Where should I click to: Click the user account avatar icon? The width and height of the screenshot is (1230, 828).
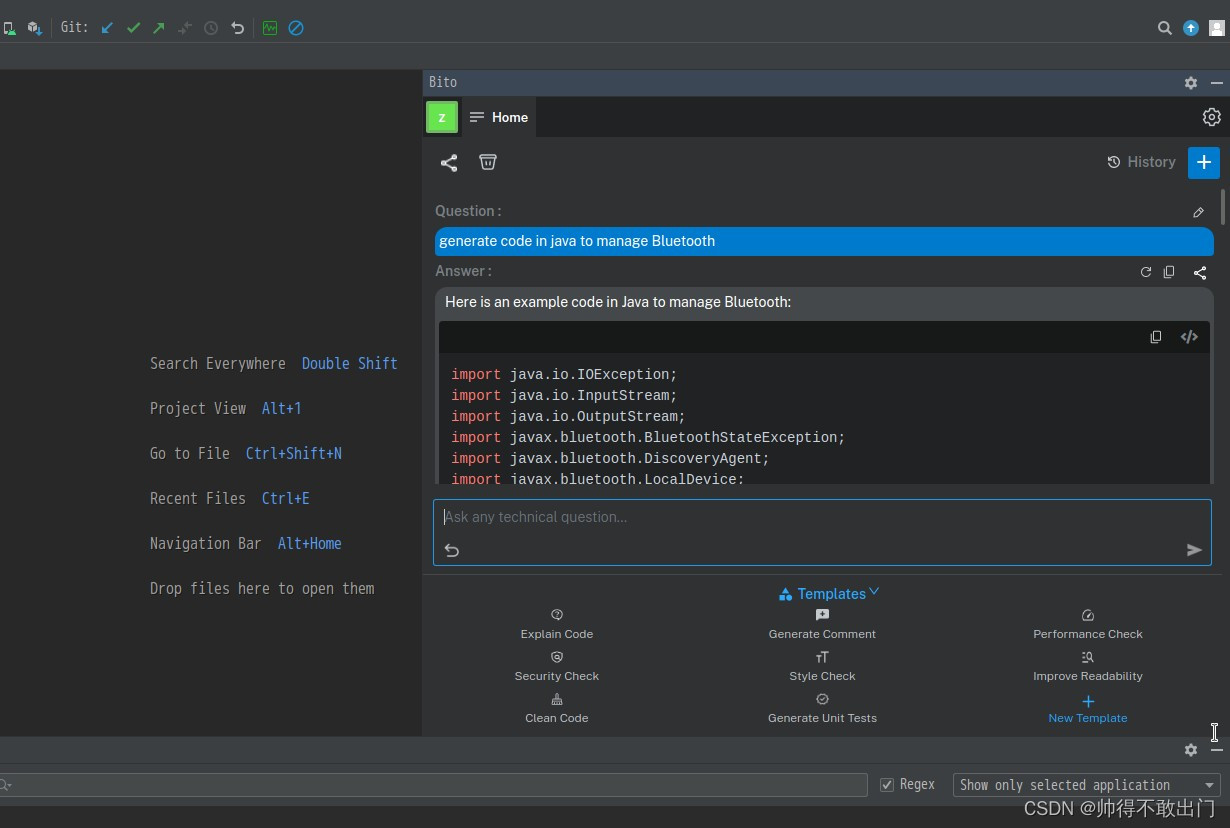pos(1217,28)
